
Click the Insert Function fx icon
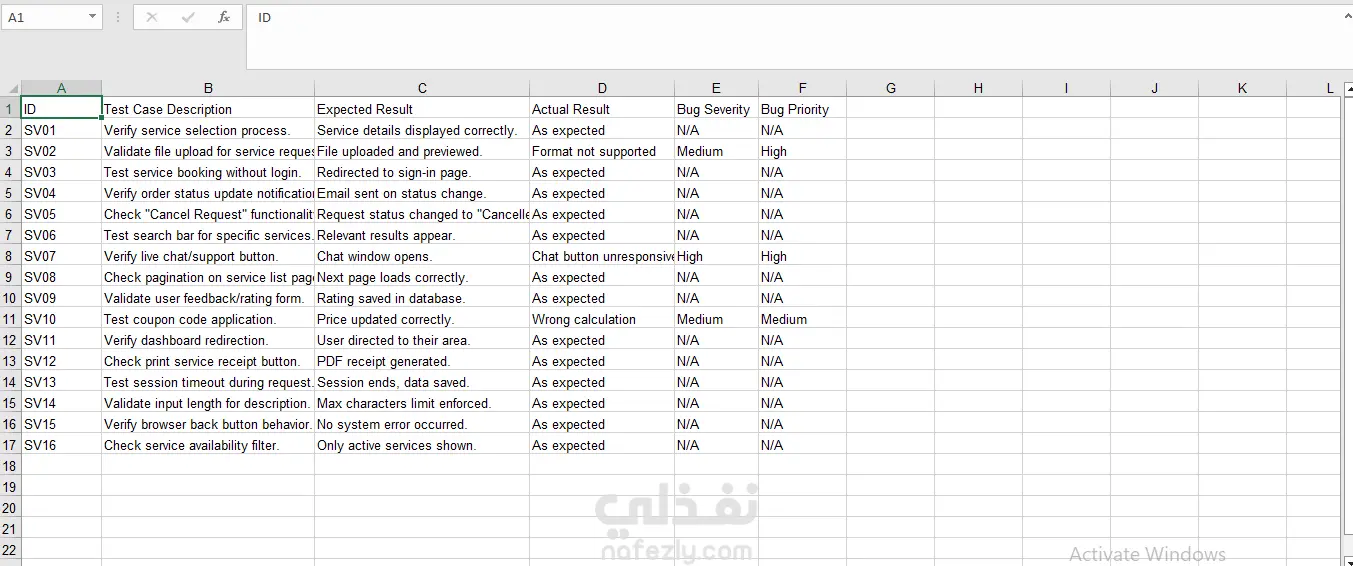click(224, 17)
